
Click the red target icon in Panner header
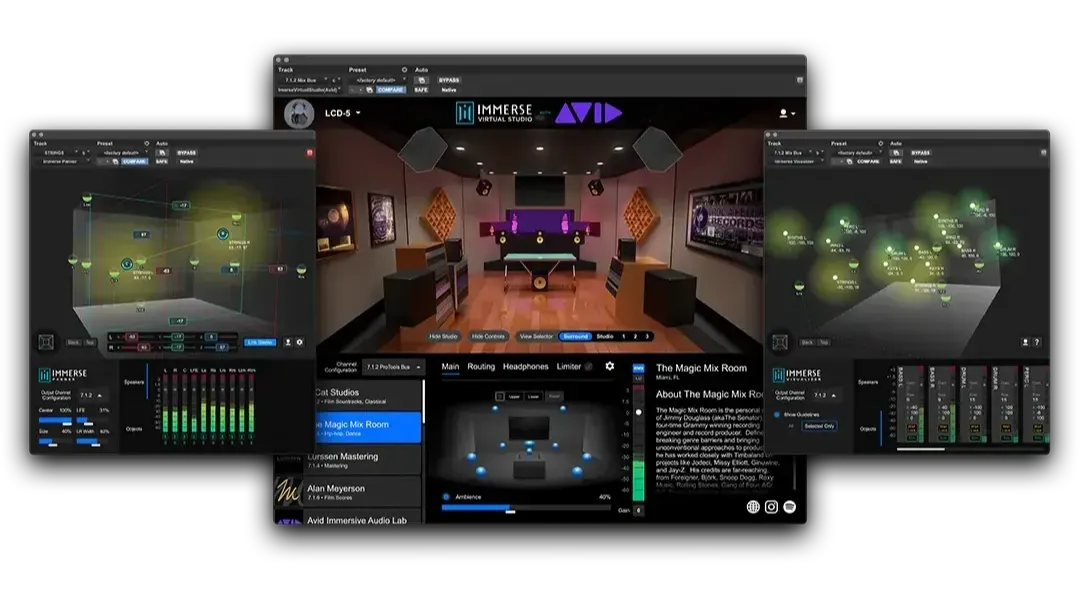pyautogui.click(x=310, y=152)
